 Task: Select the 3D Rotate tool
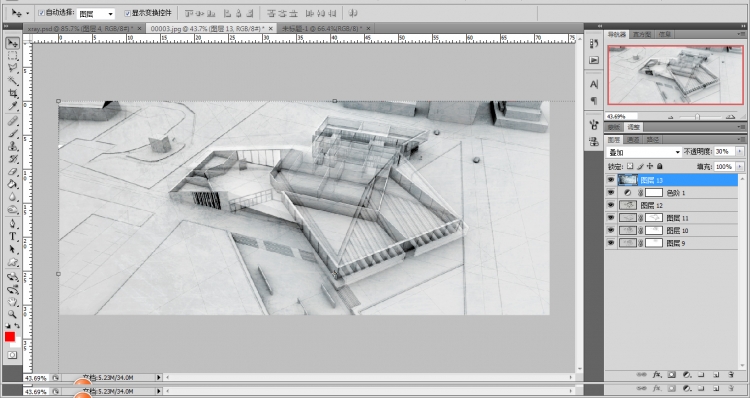12,277
